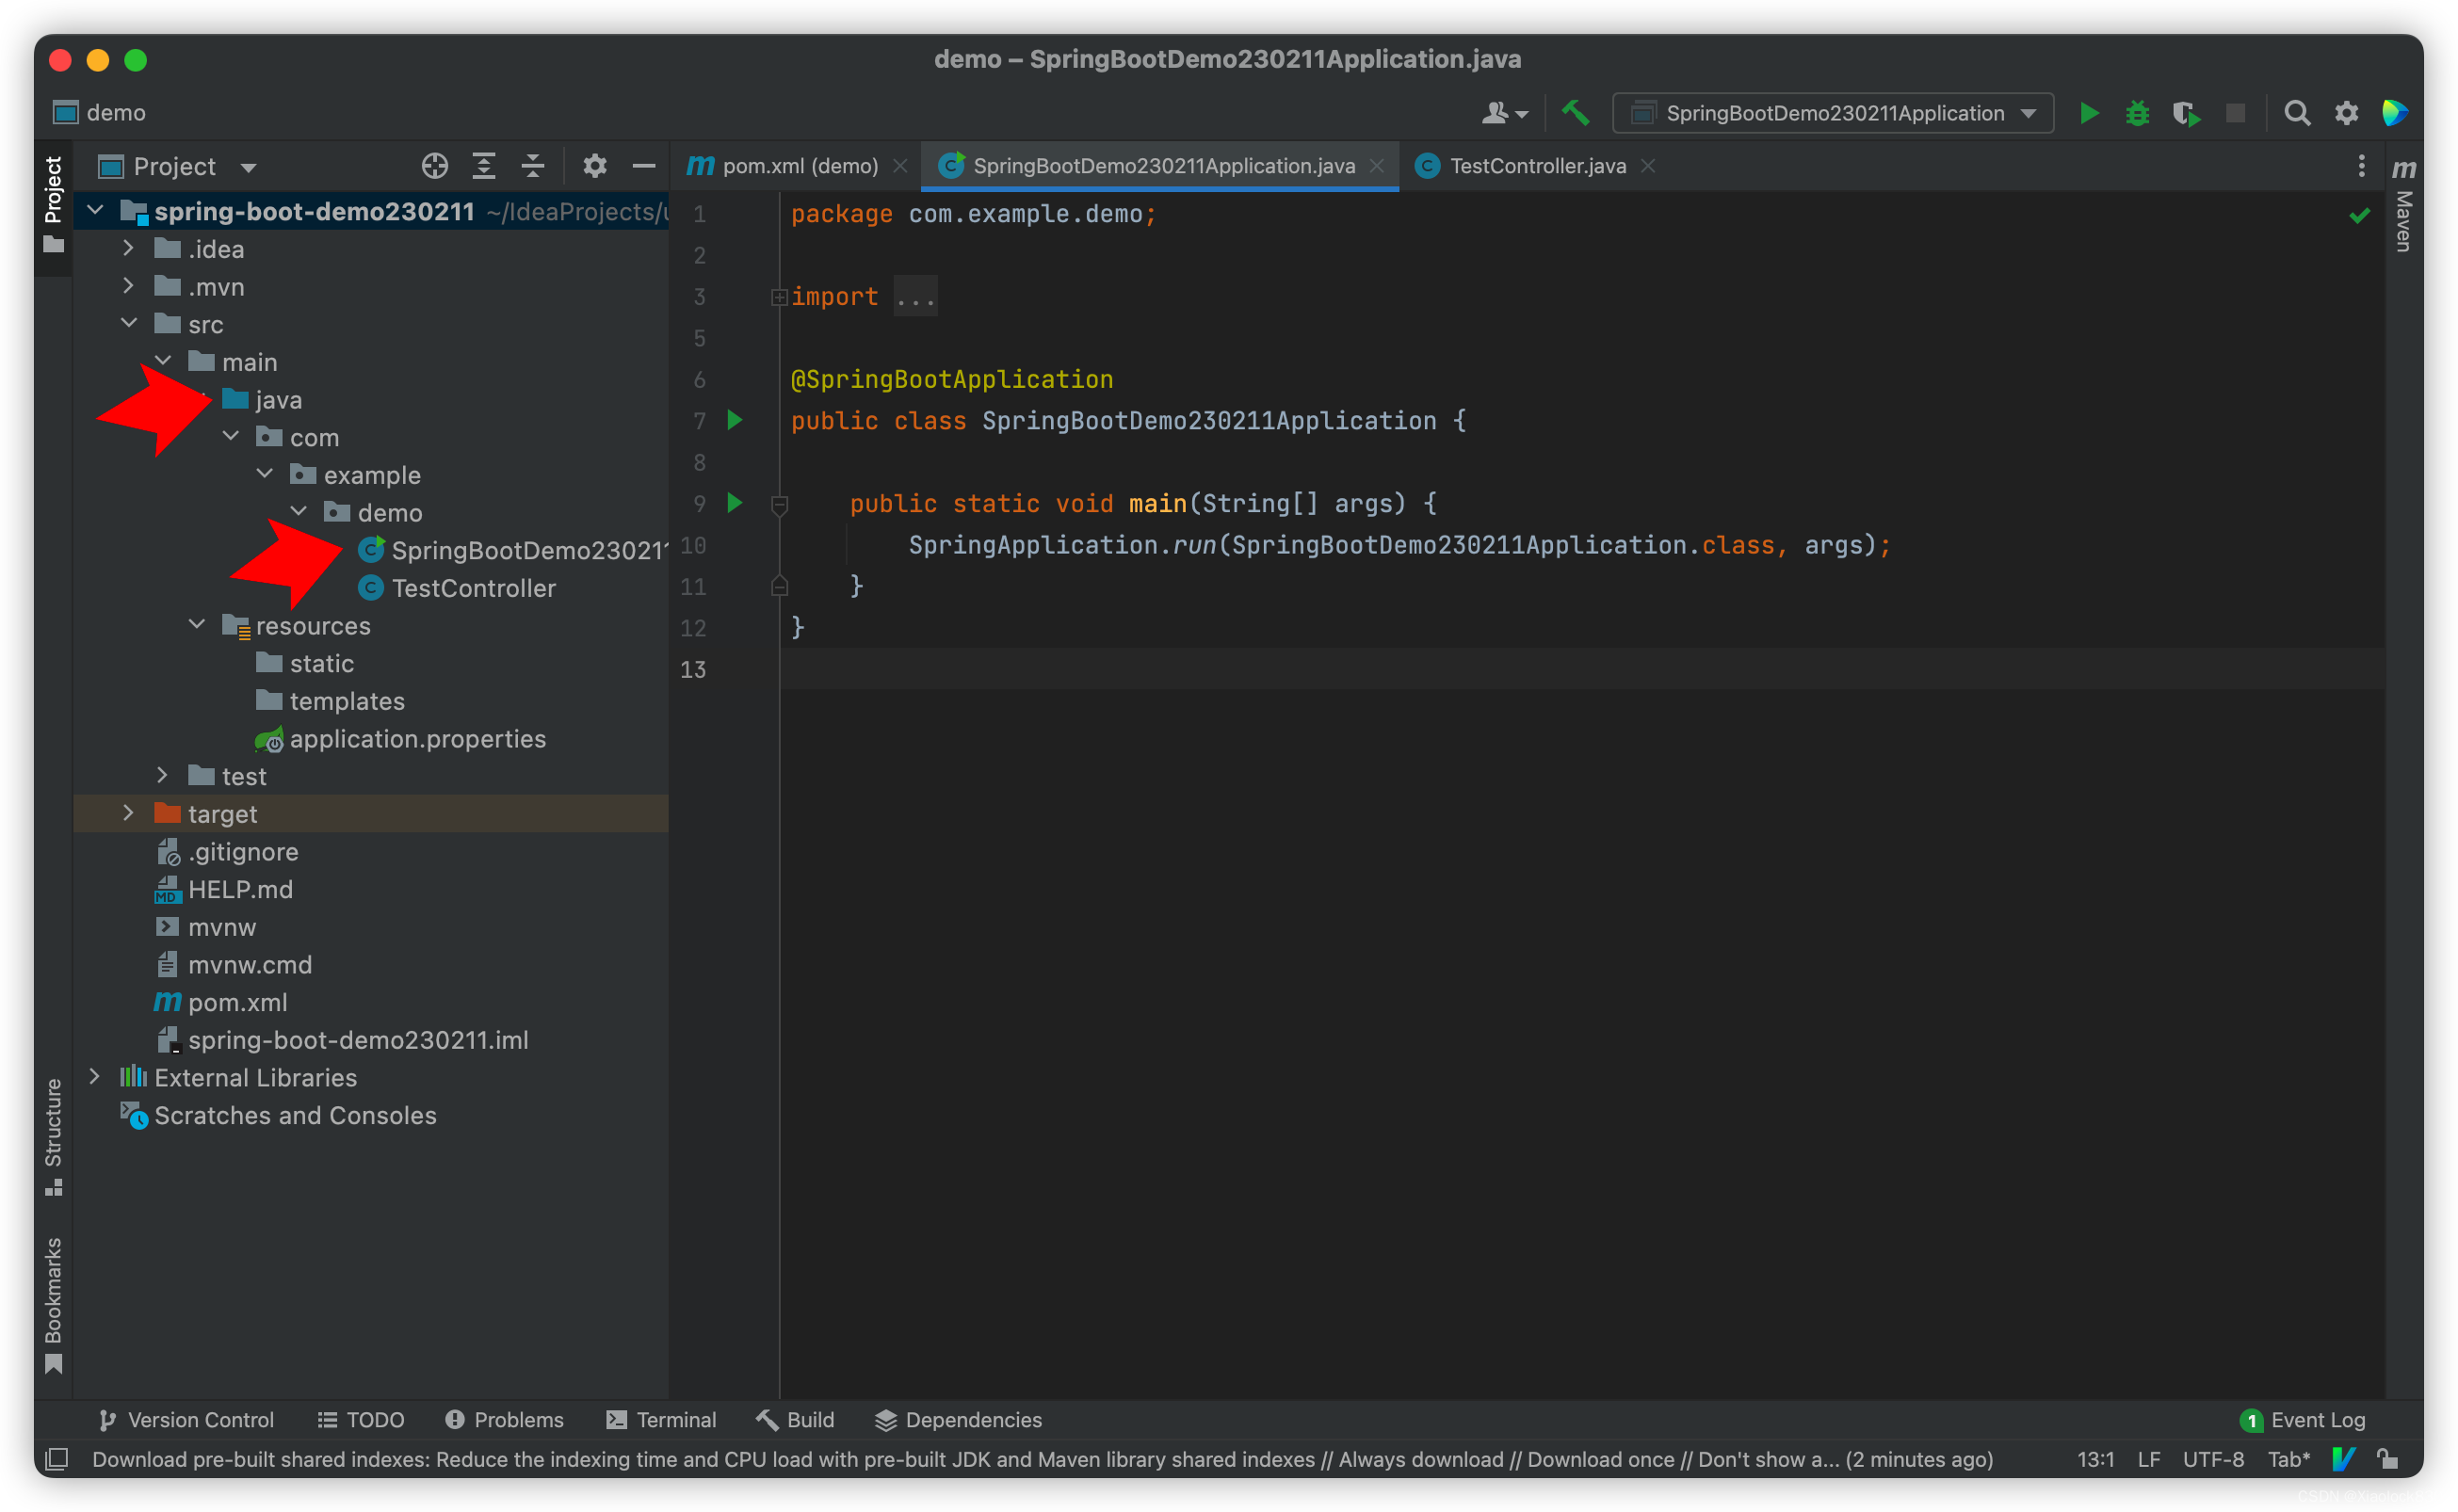Image resolution: width=2458 pixels, height=1512 pixels.
Task: Toggle read-only lock icon in status bar
Action: pyautogui.click(x=2387, y=1459)
